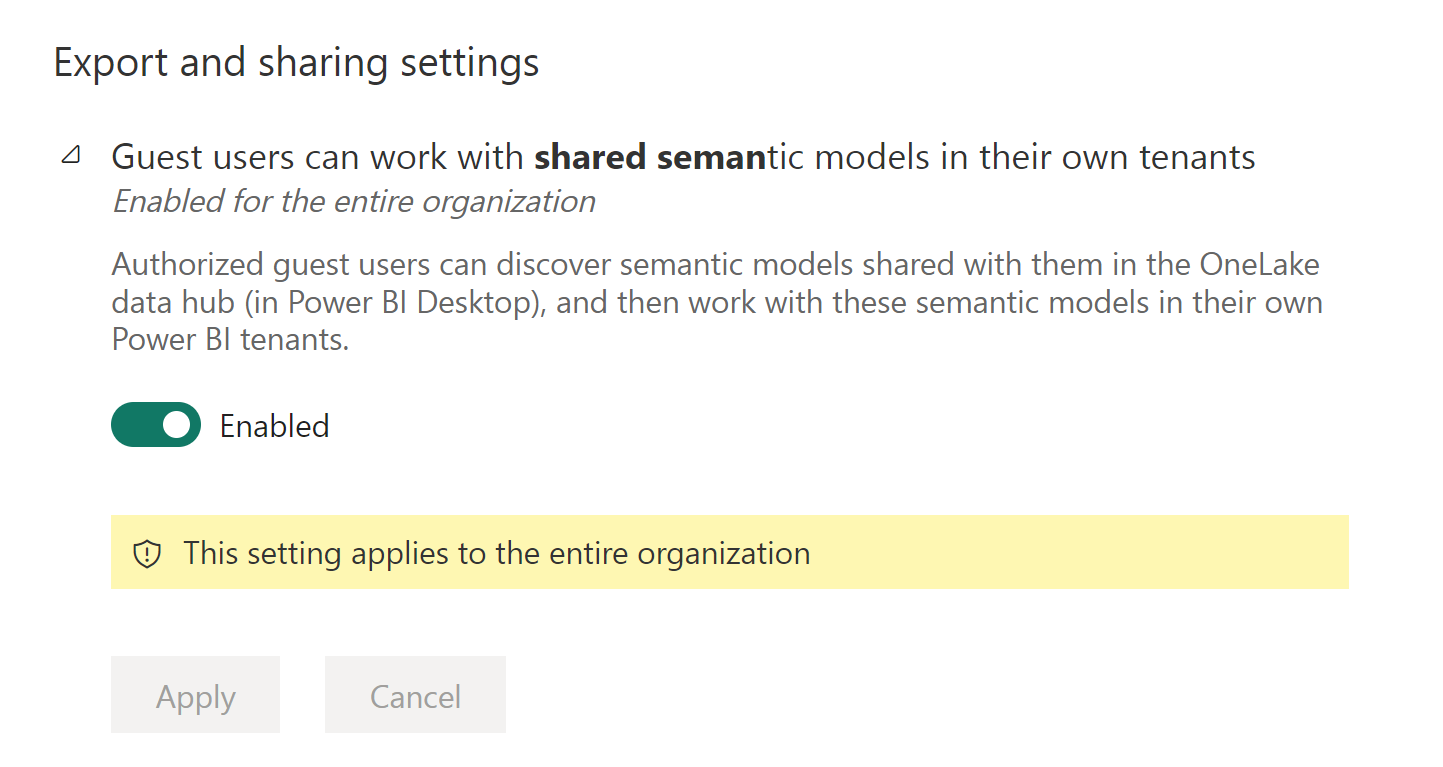Disable the guest users semantic models setting

point(156,424)
